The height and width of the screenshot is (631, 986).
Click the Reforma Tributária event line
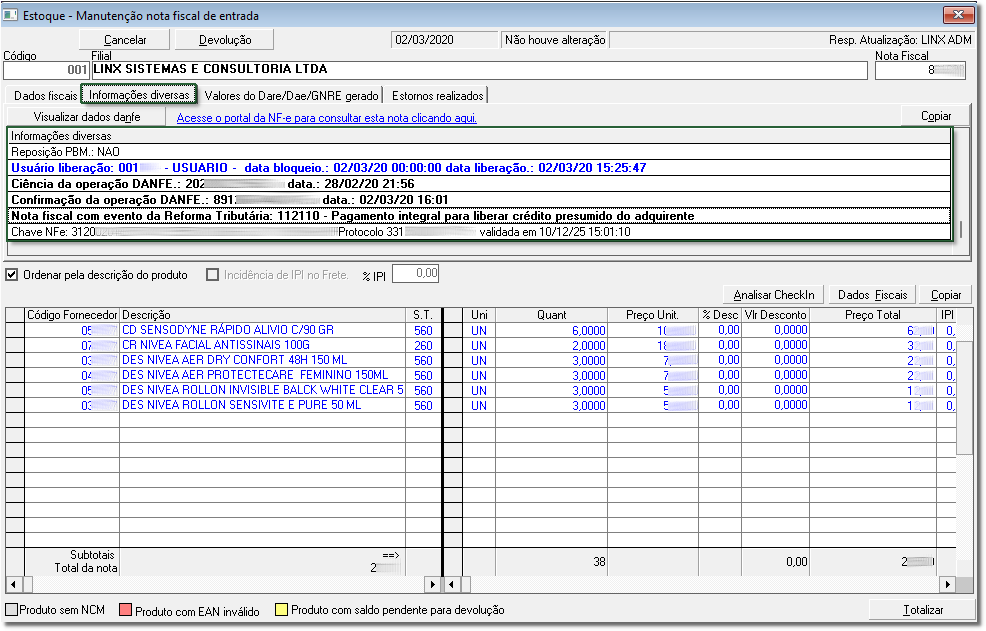point(479,216)
